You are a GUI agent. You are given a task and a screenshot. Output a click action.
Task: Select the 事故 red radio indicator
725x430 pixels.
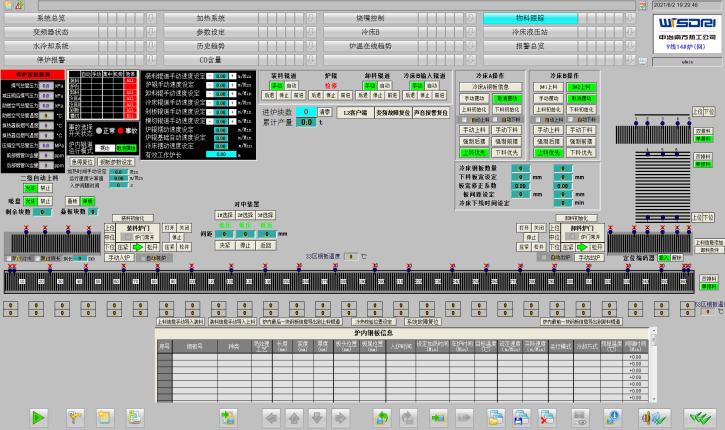point(121,131)
